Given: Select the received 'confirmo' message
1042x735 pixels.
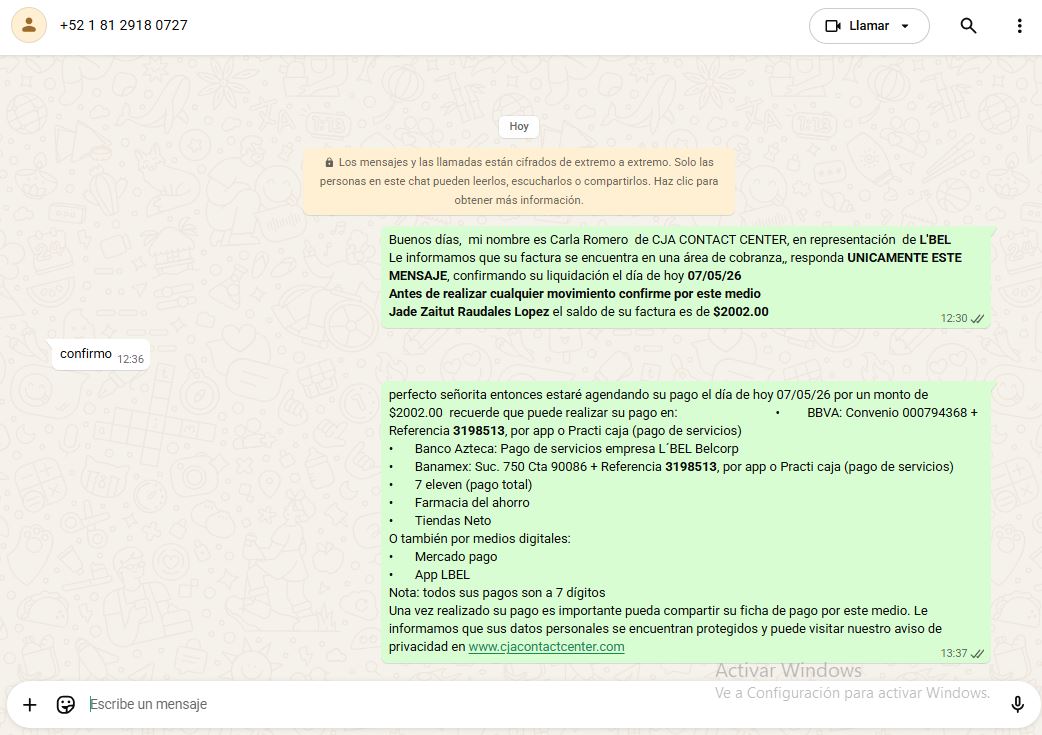Looking at the screenshot, I should pyautogui.click(x=101, y=355).
